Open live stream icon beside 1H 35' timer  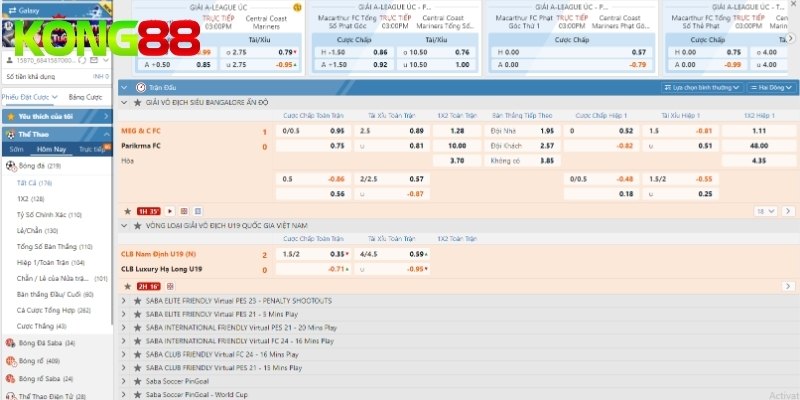[x=169, y=211]
